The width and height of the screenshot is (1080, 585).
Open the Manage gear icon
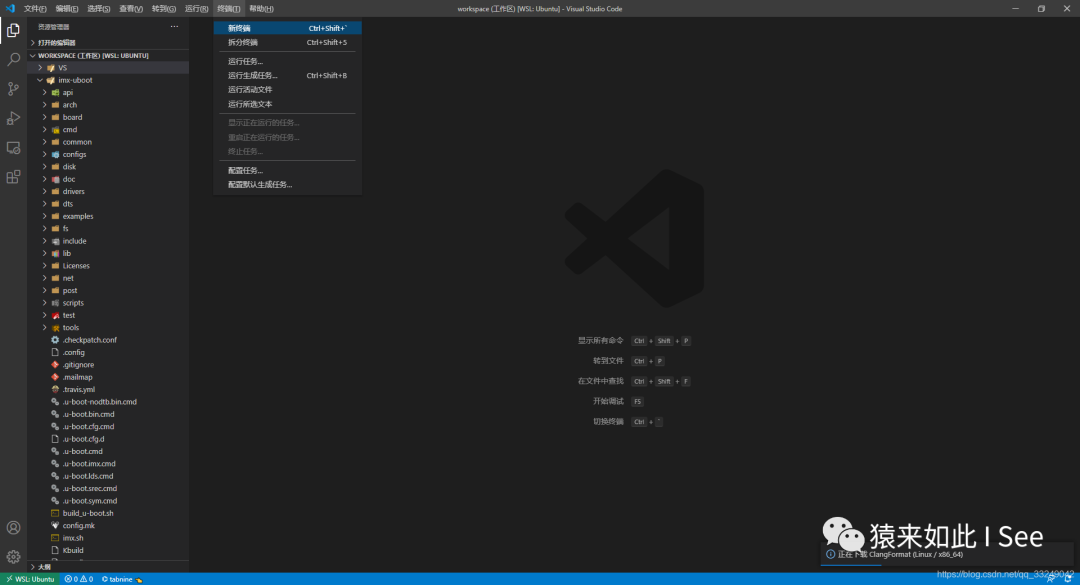[13, 557]
